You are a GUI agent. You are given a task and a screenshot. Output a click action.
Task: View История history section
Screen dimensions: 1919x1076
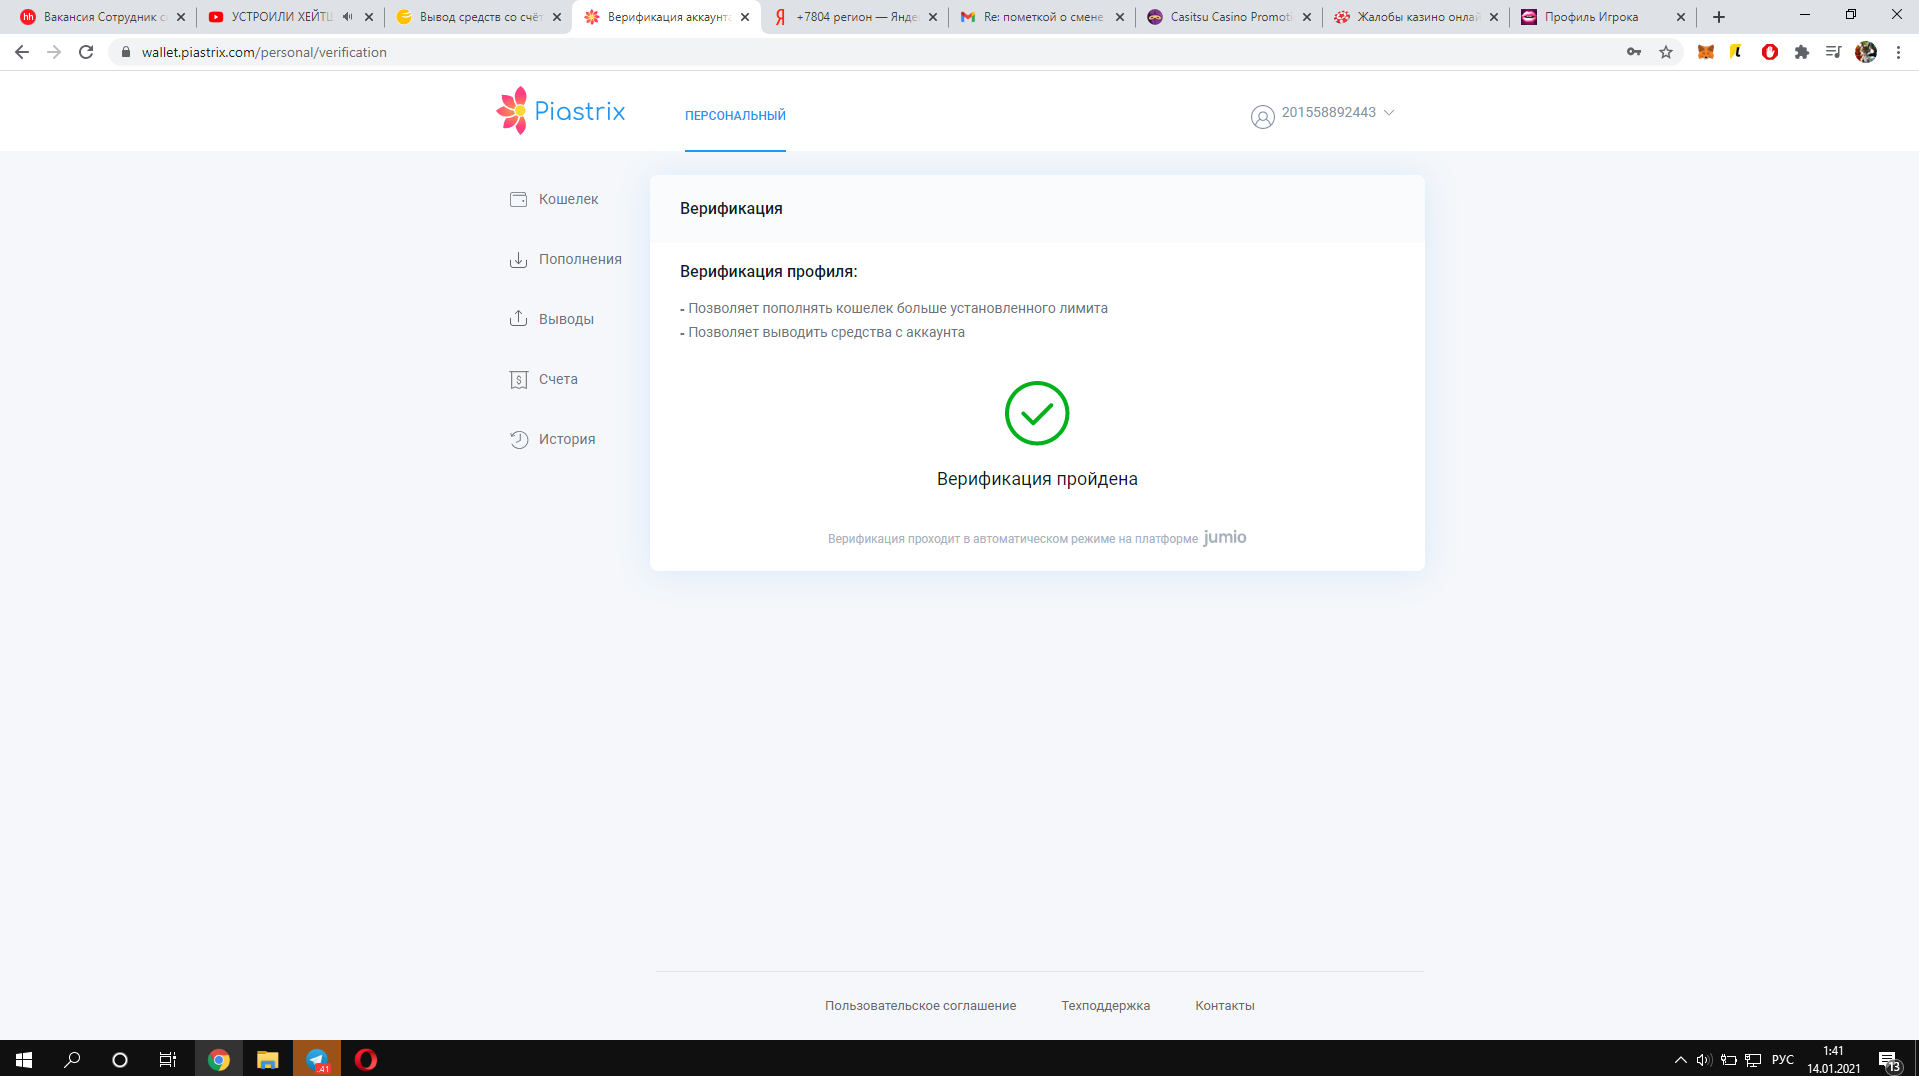(x=552, y=439)
